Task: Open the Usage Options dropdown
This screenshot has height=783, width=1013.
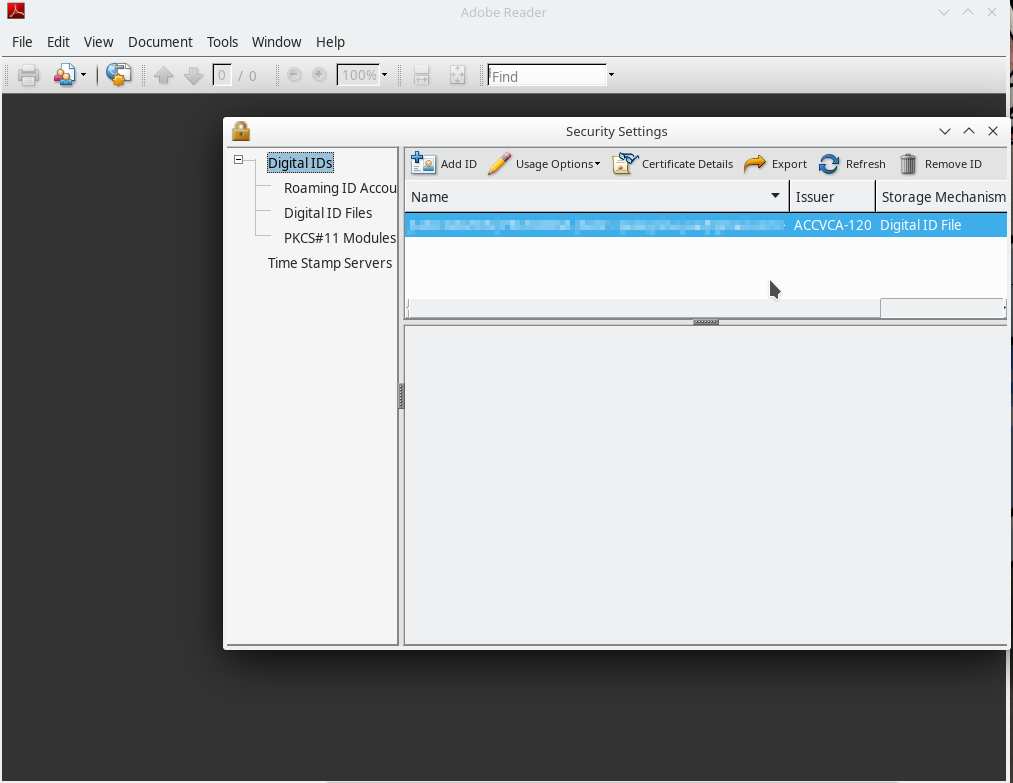Action: pos(545,164)
